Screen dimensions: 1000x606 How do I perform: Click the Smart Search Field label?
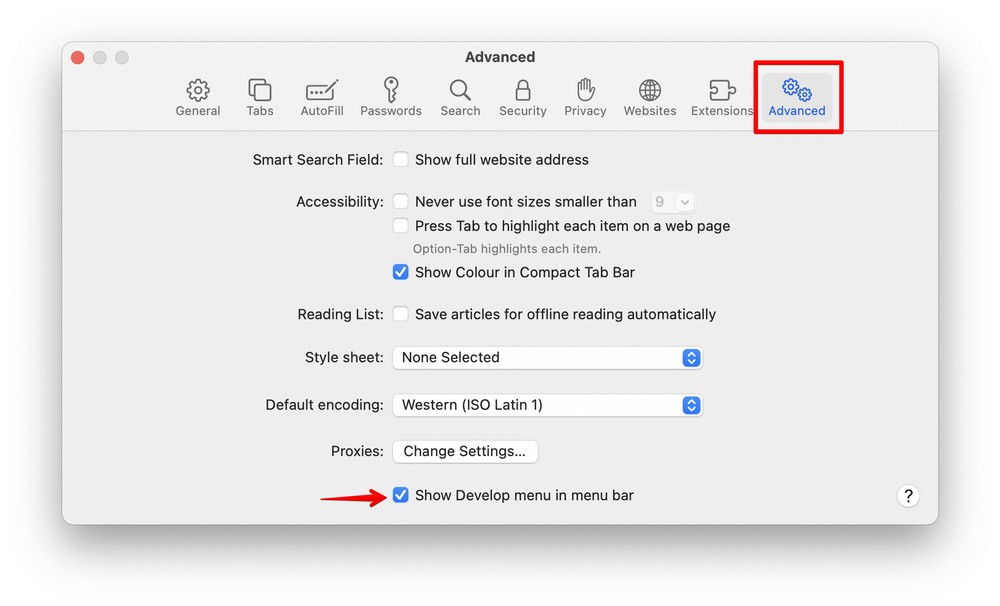[318, 160]
